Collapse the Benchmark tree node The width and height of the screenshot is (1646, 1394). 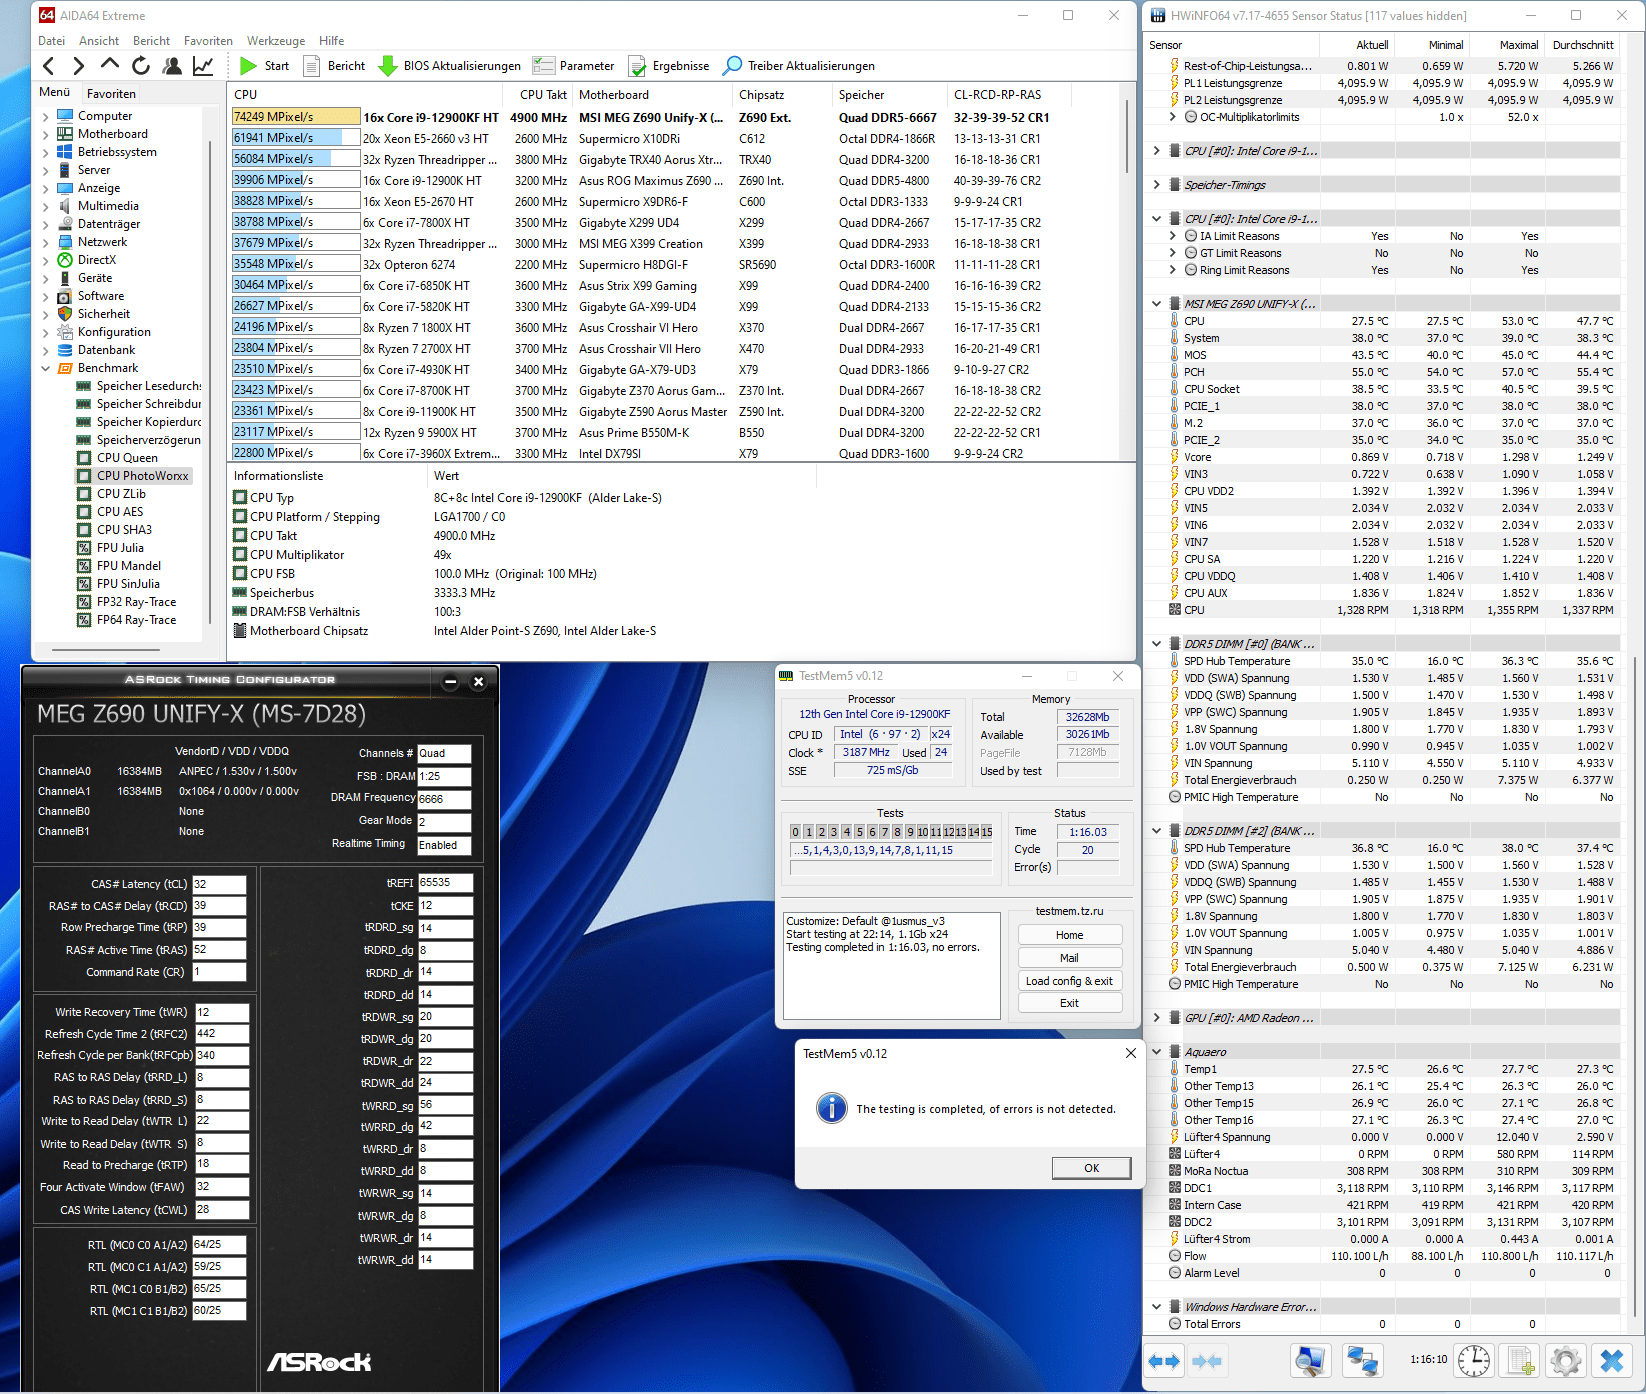coord(45,368)
